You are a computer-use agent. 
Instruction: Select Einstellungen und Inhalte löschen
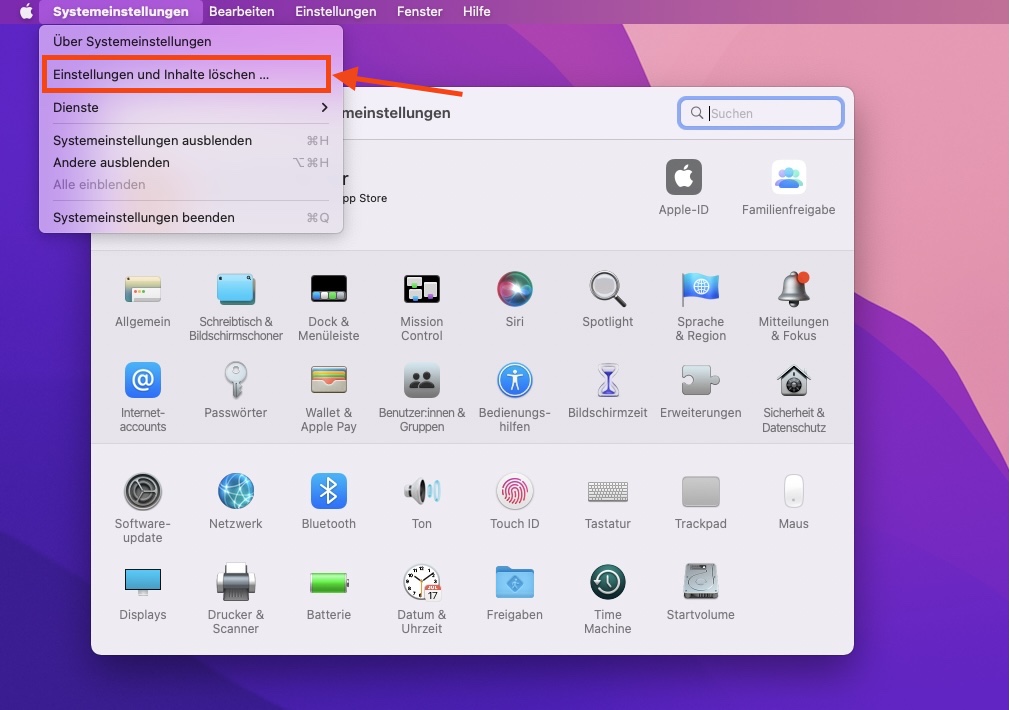click(190, 74)
